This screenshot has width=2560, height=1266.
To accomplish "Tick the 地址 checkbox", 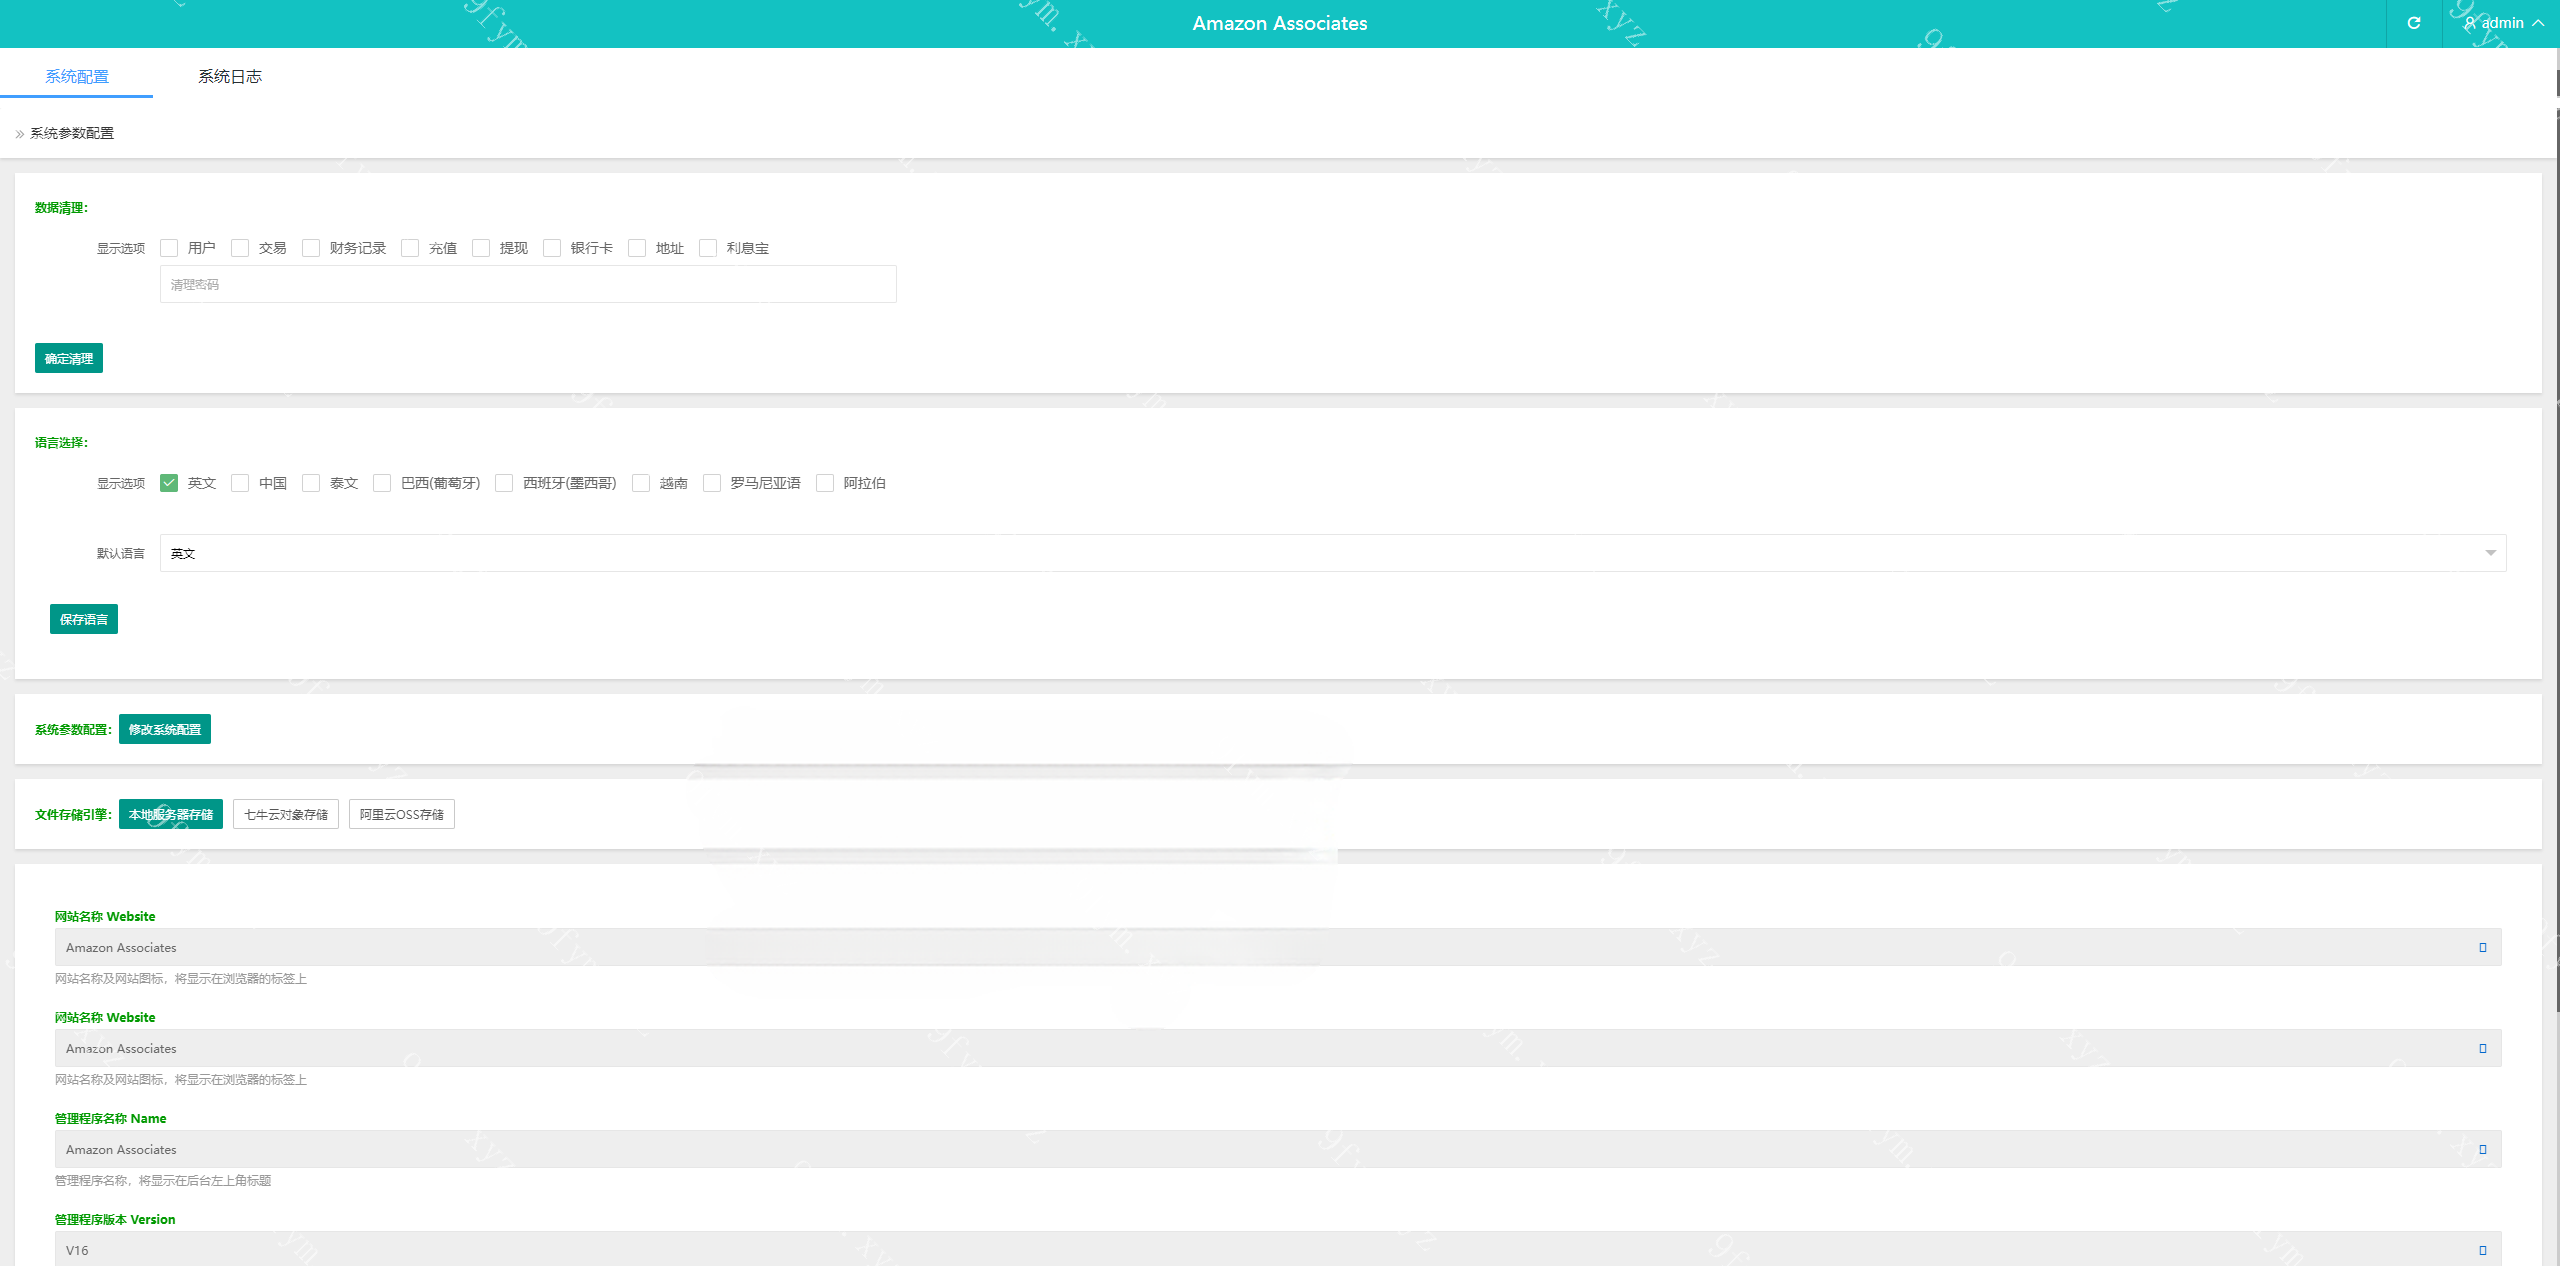I will coord(637,248).
